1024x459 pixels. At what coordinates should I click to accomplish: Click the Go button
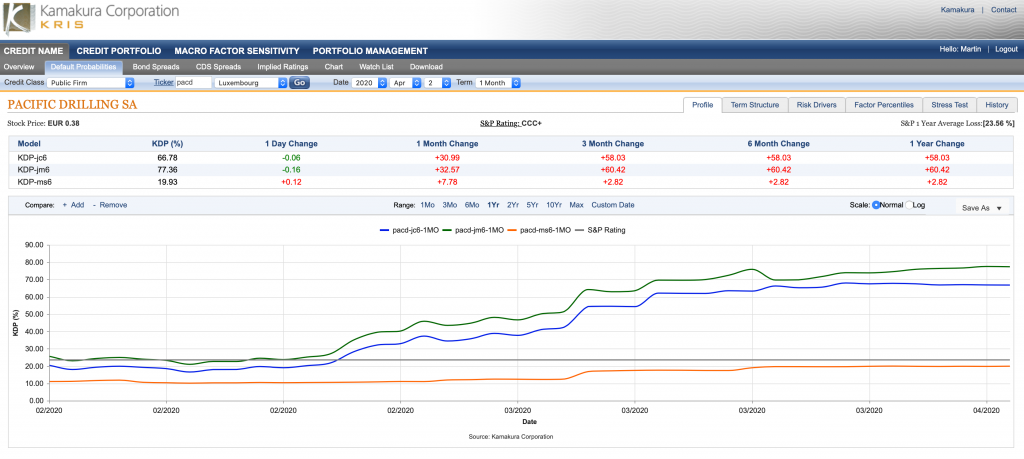coord(299,83)
